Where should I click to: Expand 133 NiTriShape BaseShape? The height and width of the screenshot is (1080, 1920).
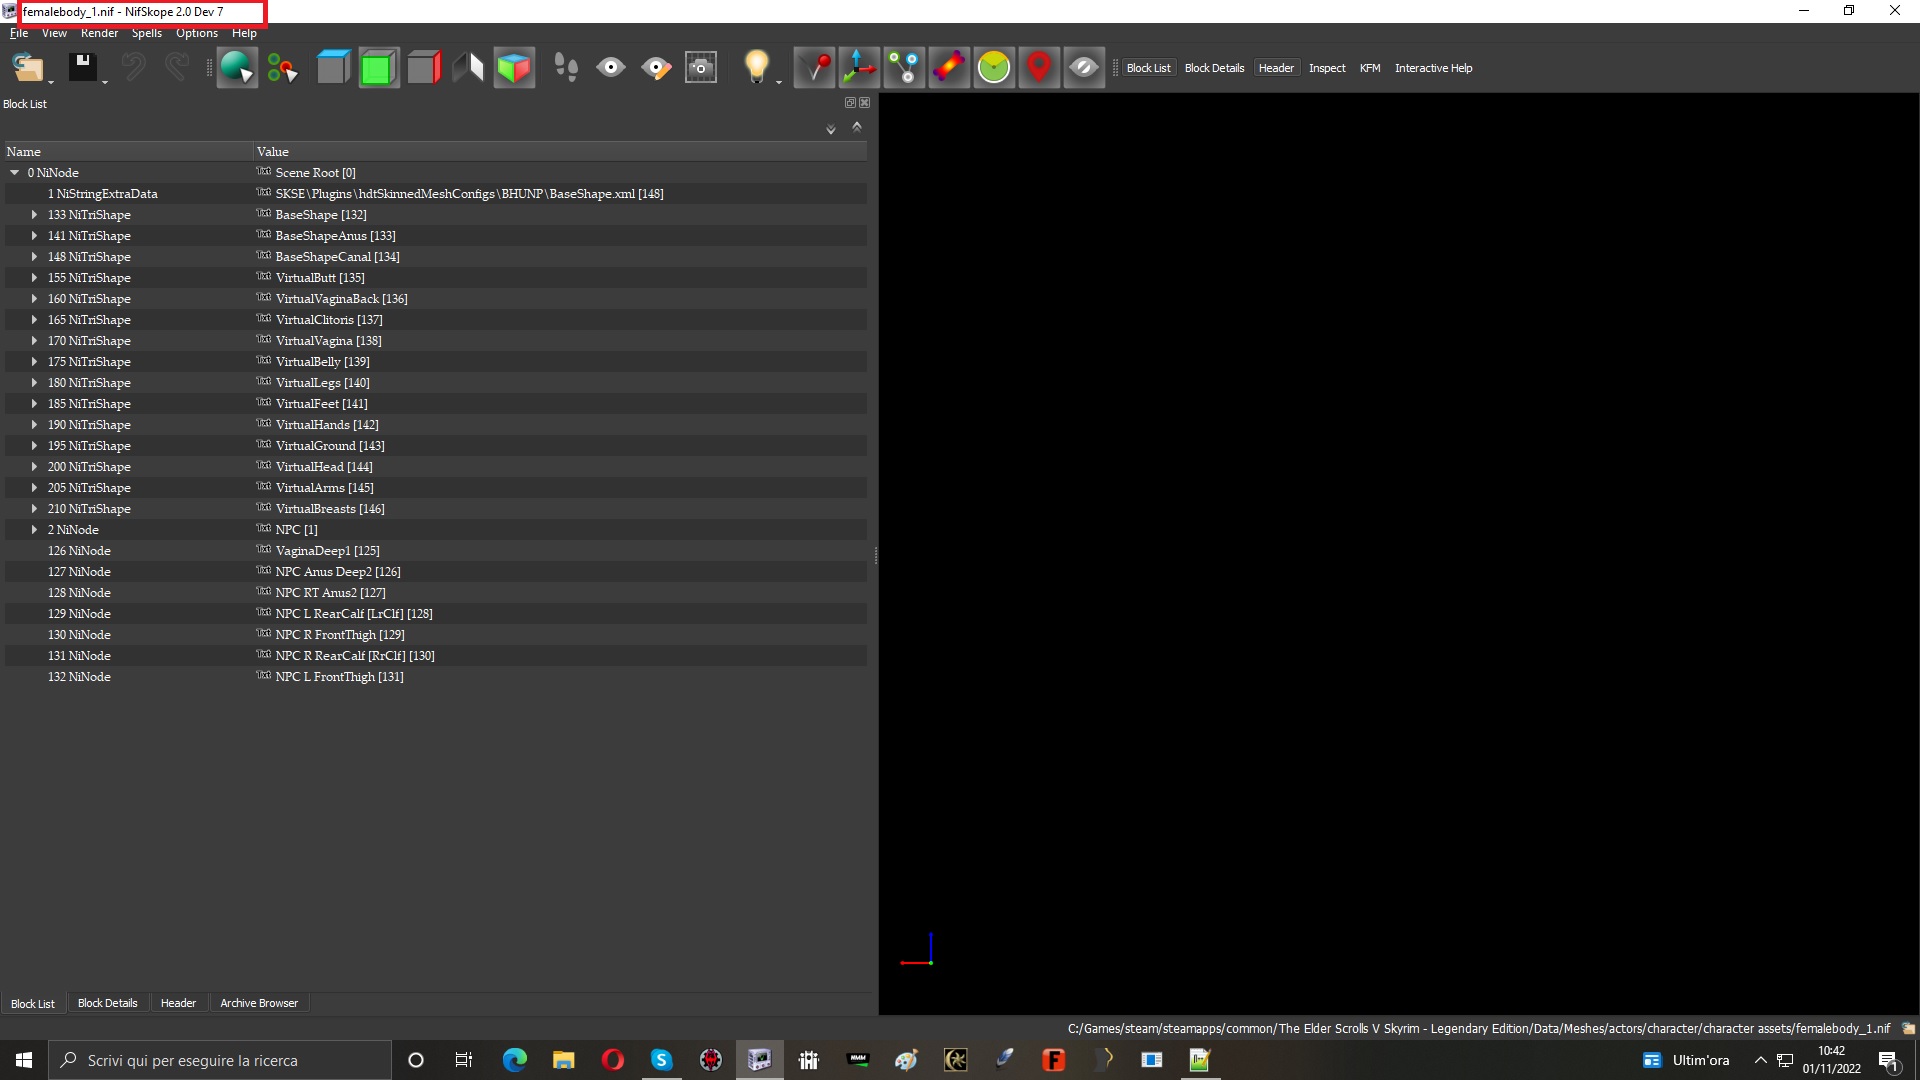(x=34, y=215)
